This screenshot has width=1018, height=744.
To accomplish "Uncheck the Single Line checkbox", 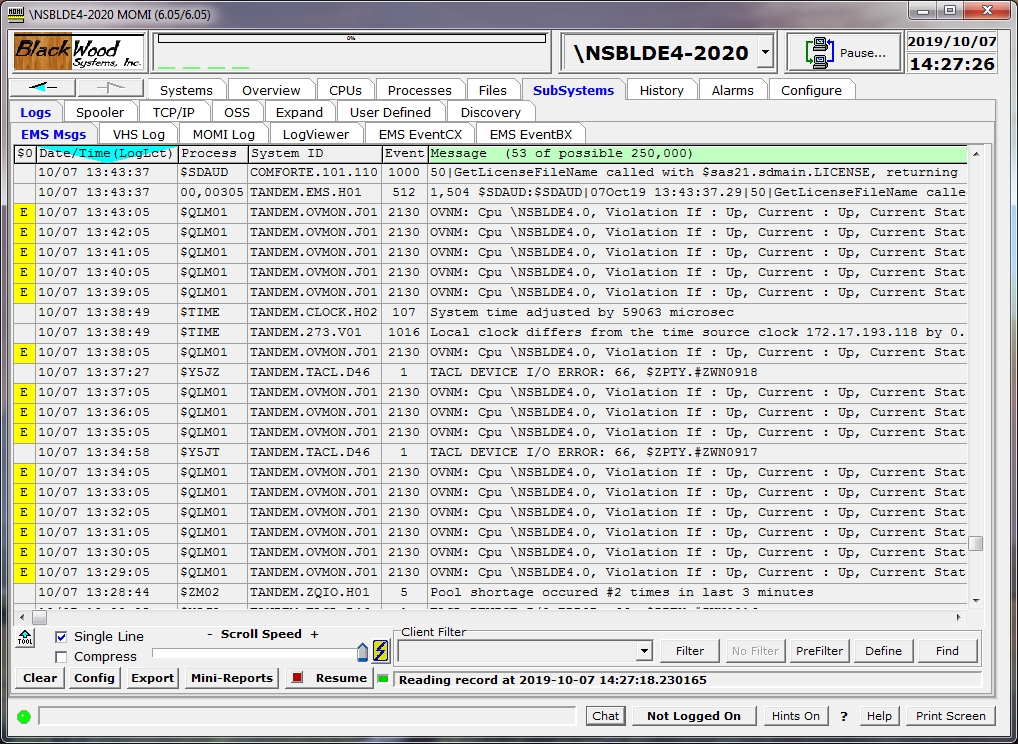I will pos(61,637).
